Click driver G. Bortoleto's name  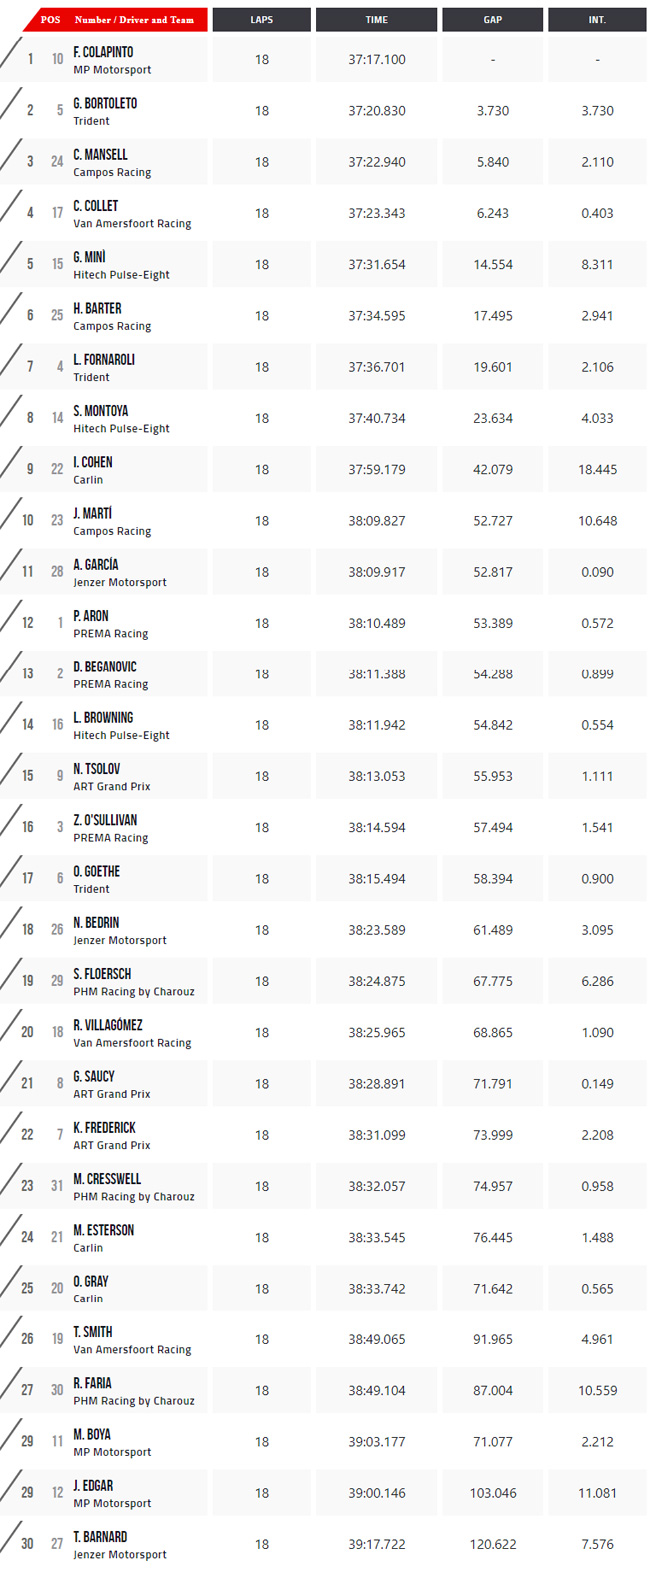[105, 103]
